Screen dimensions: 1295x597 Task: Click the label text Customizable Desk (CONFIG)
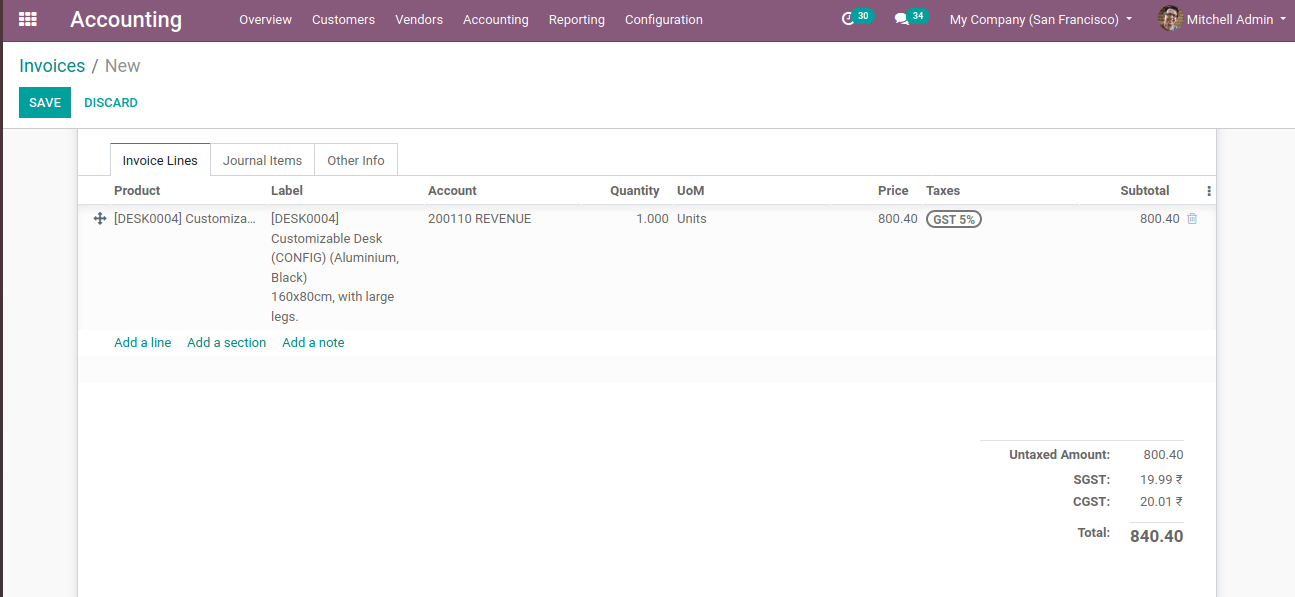tap(335, 248)
